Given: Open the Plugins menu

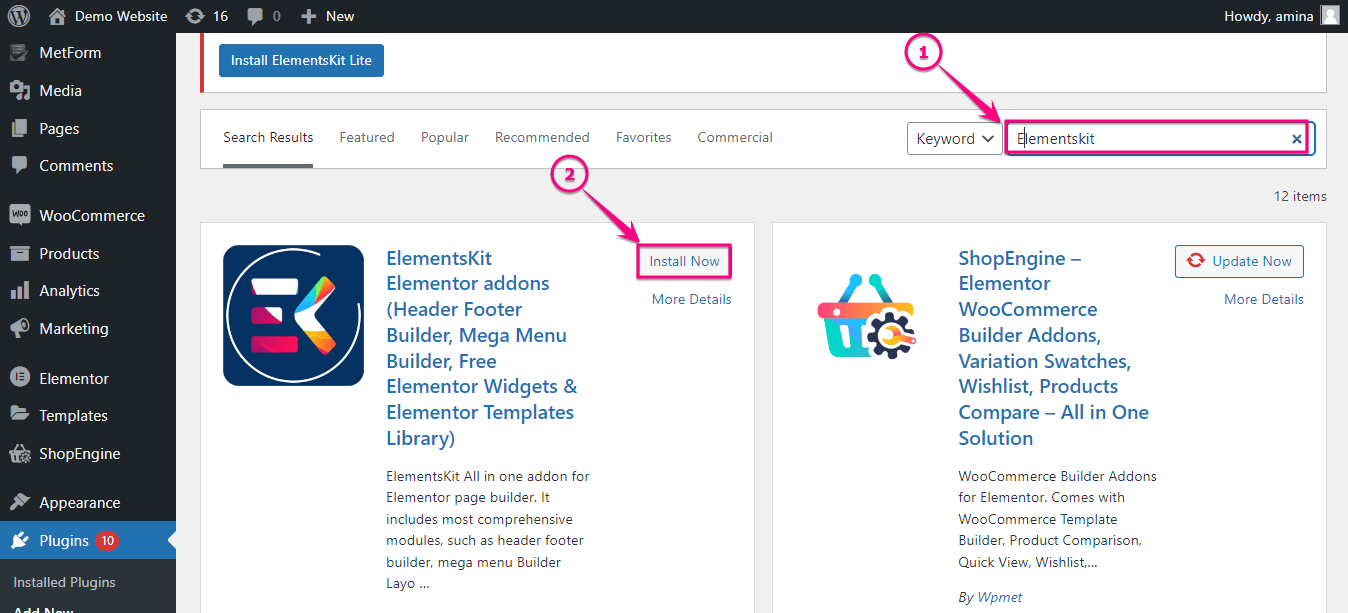Looking at the screenshot, I should [x=88, y=541].
